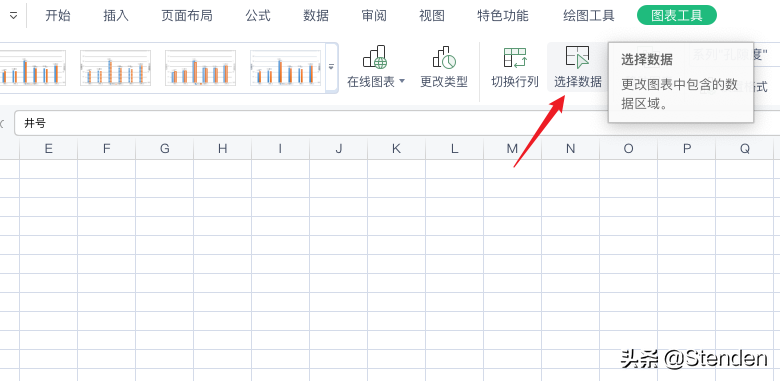Image resolution: width=780 pixels, height=381 pixels.
Task: Open the 数据 tab
Action: [x=316, y=16]
